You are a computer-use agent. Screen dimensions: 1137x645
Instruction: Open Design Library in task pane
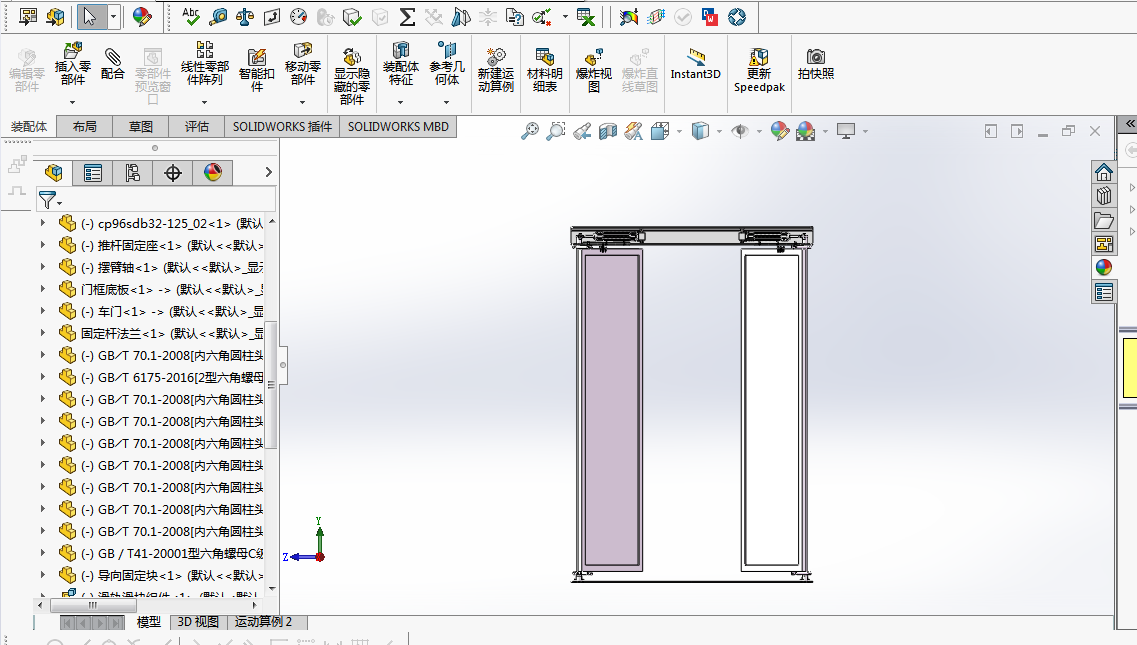coord(1104,196)
